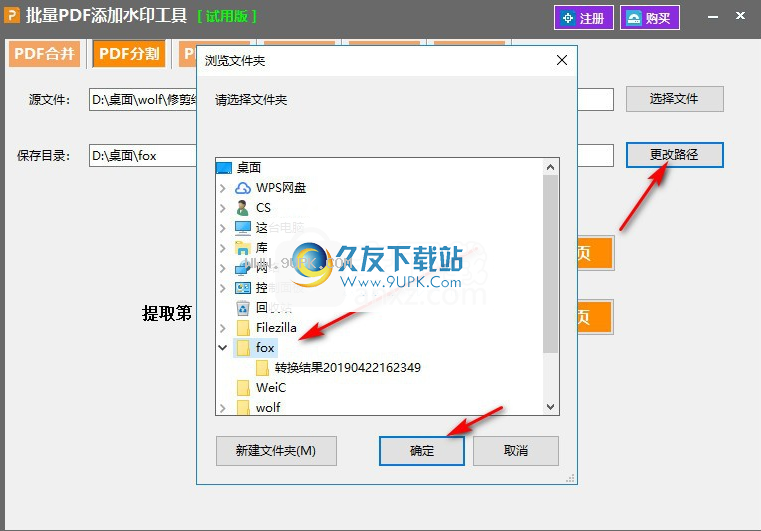Expand the 这台电脑 node
Screen dimensions: 761x531
222,228
